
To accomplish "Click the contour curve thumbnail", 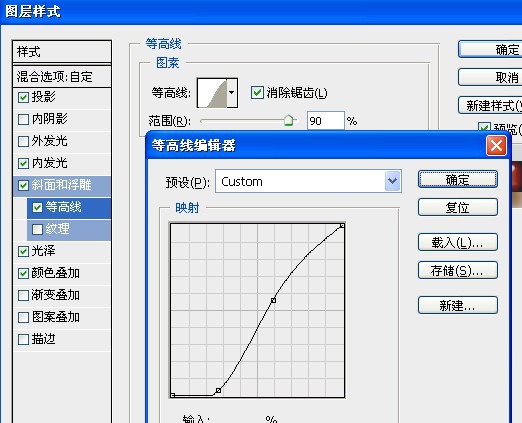I will tap(212, 93).
